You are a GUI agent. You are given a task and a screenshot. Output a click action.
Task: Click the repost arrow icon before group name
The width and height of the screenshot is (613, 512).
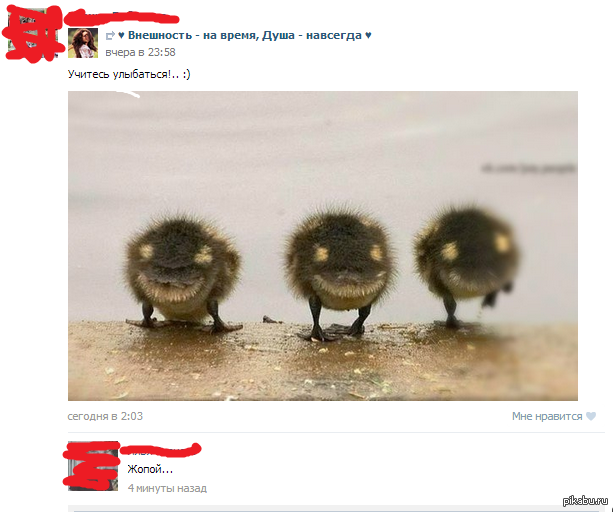click(x=110, y=36)
